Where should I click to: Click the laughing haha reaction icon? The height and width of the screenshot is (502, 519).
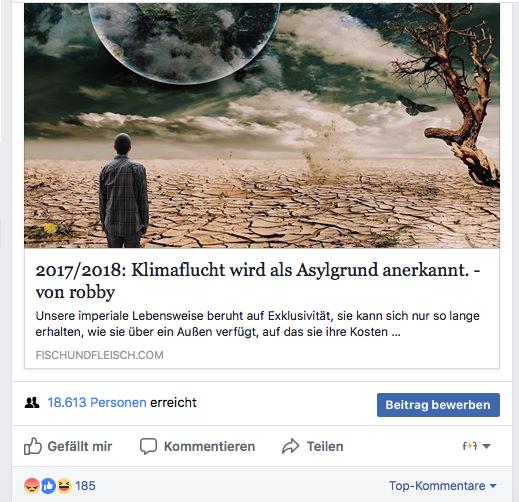pyautogui.click(x=64, y=486)
